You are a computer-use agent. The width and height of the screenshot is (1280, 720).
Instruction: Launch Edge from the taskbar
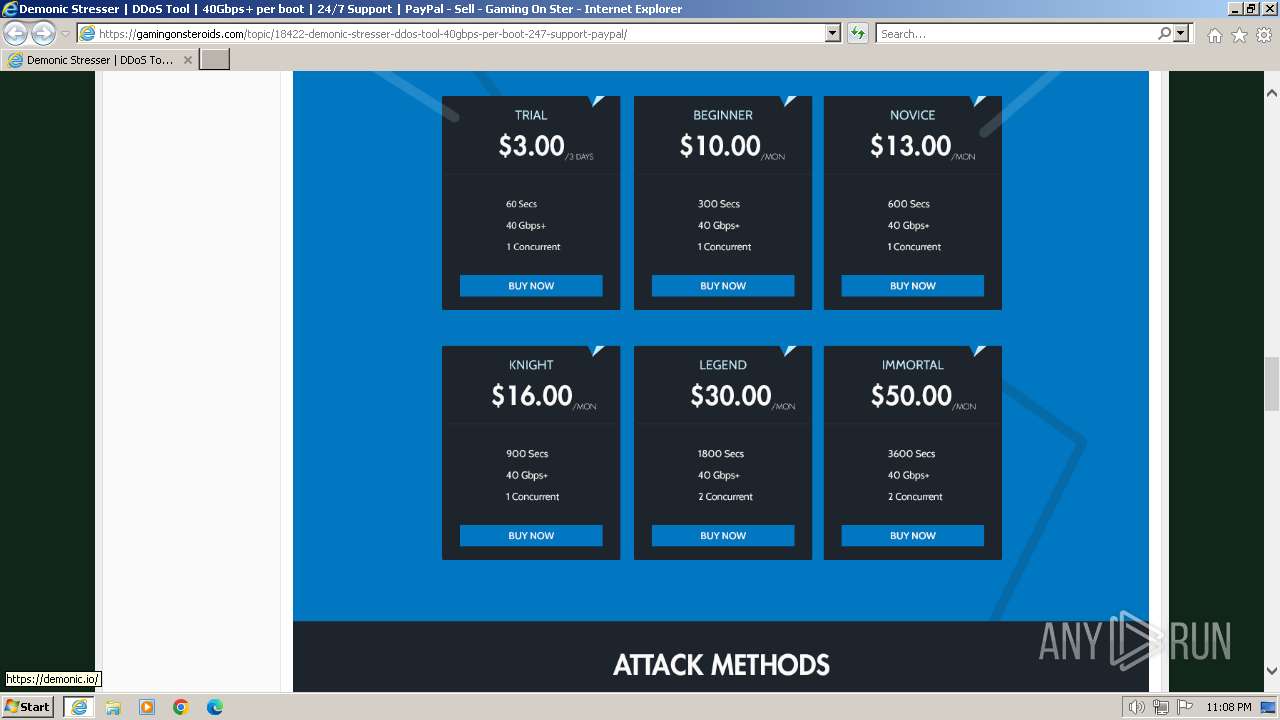coord(215,707)
